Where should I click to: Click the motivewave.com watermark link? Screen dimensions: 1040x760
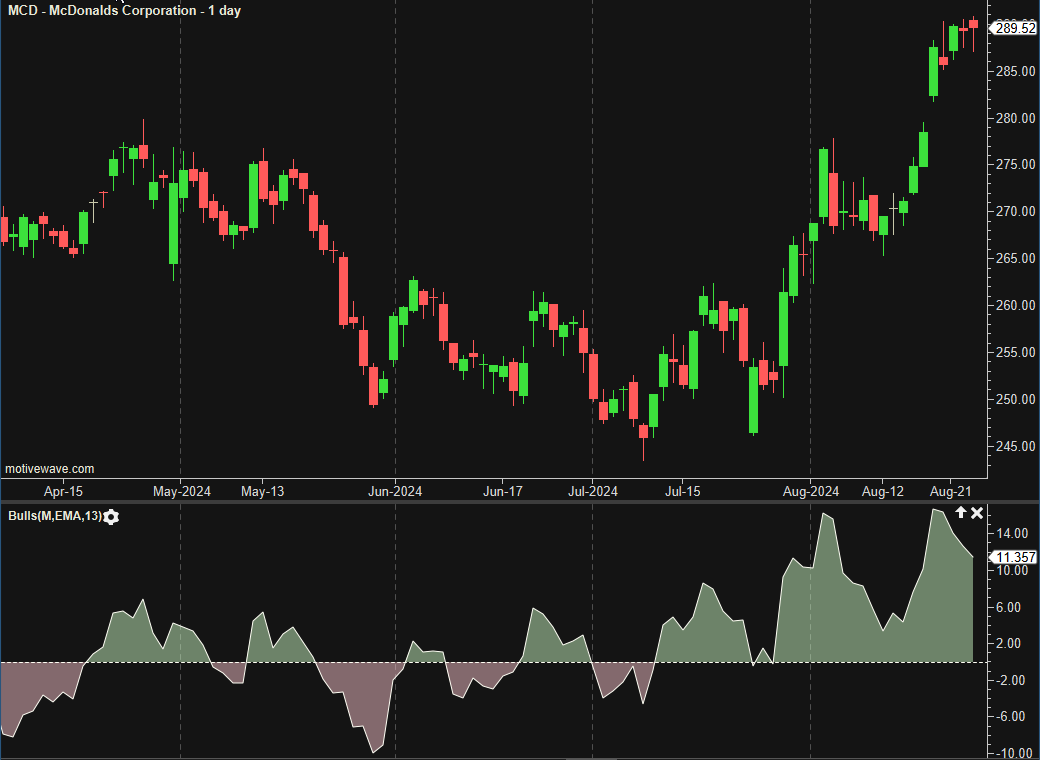(x=50, y=468)
